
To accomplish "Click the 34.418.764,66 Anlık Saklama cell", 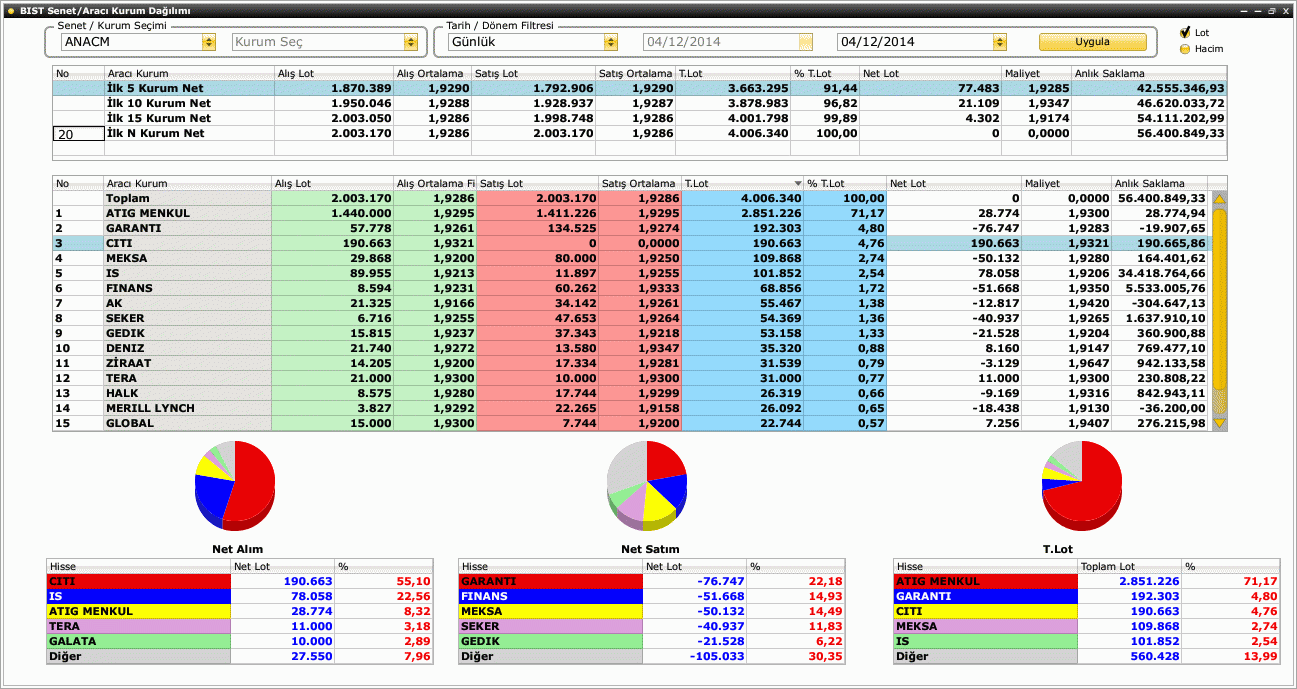I will click(x=1159, y=273).
